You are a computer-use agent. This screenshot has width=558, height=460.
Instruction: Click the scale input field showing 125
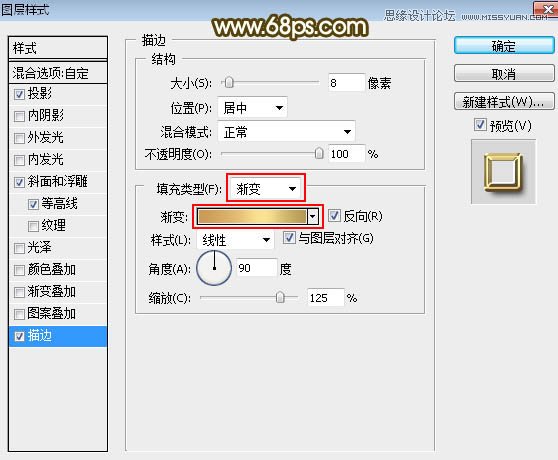[326, 297]
